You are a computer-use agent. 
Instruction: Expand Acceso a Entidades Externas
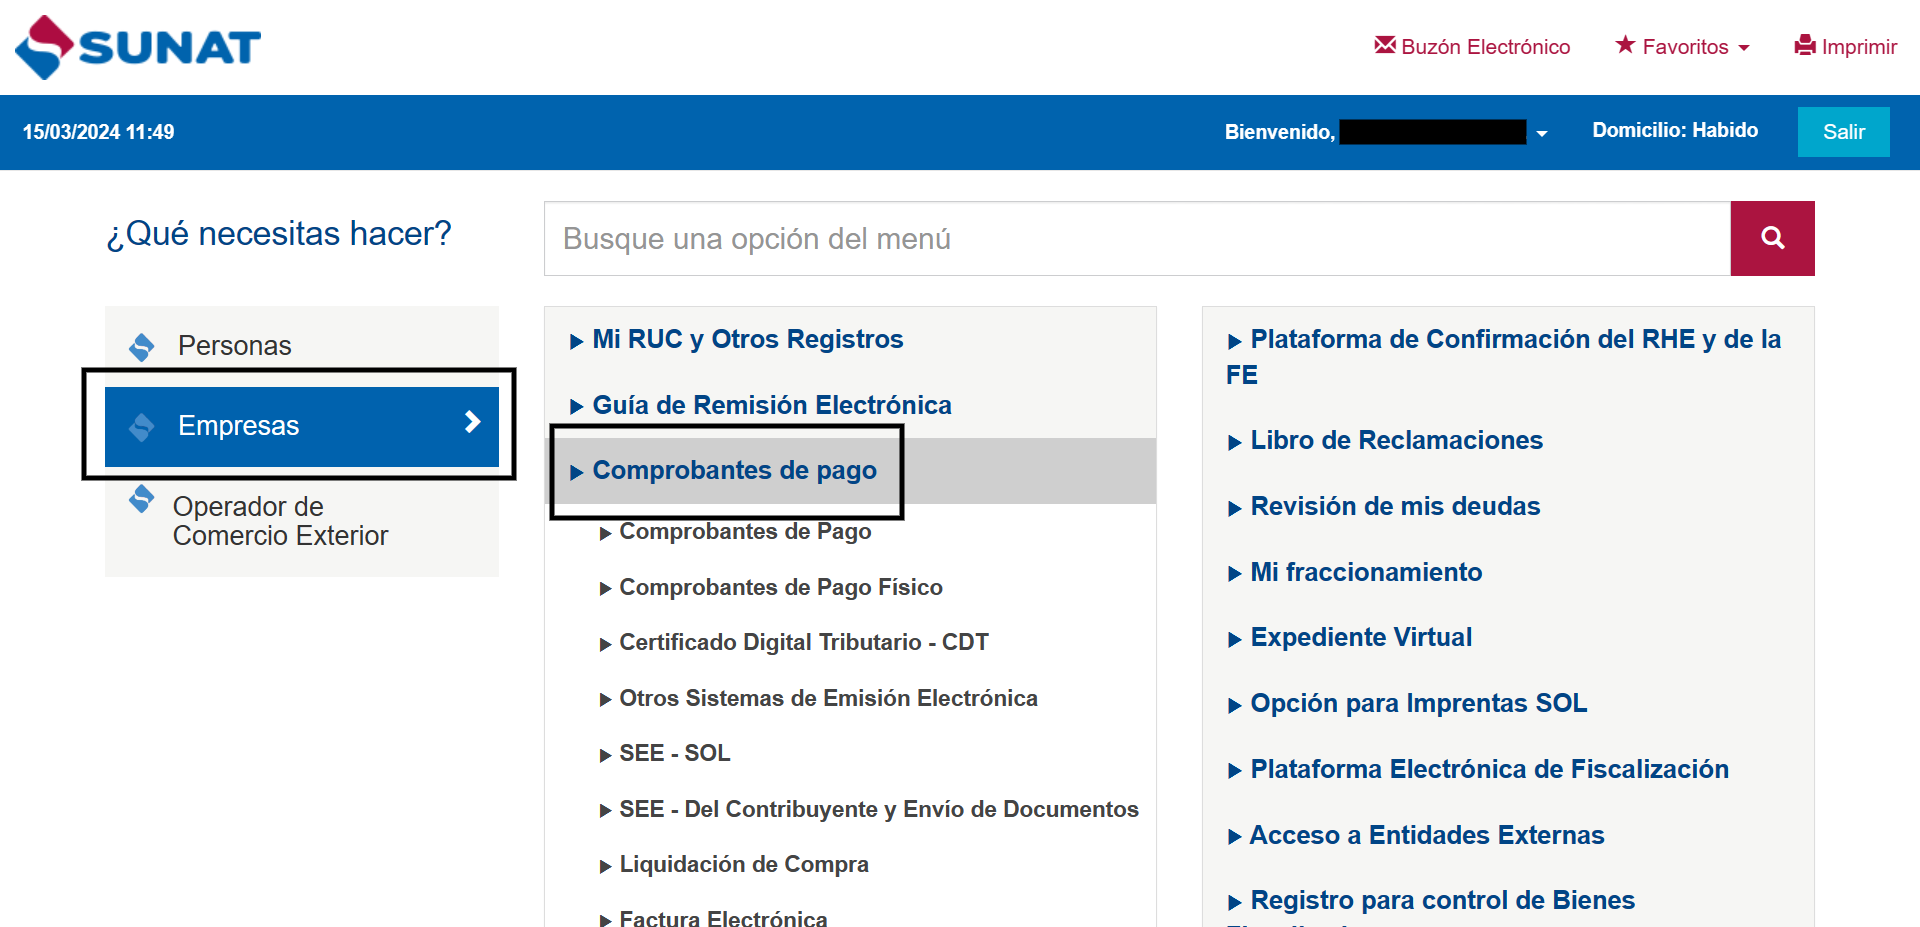click(x=1416, y=836)
